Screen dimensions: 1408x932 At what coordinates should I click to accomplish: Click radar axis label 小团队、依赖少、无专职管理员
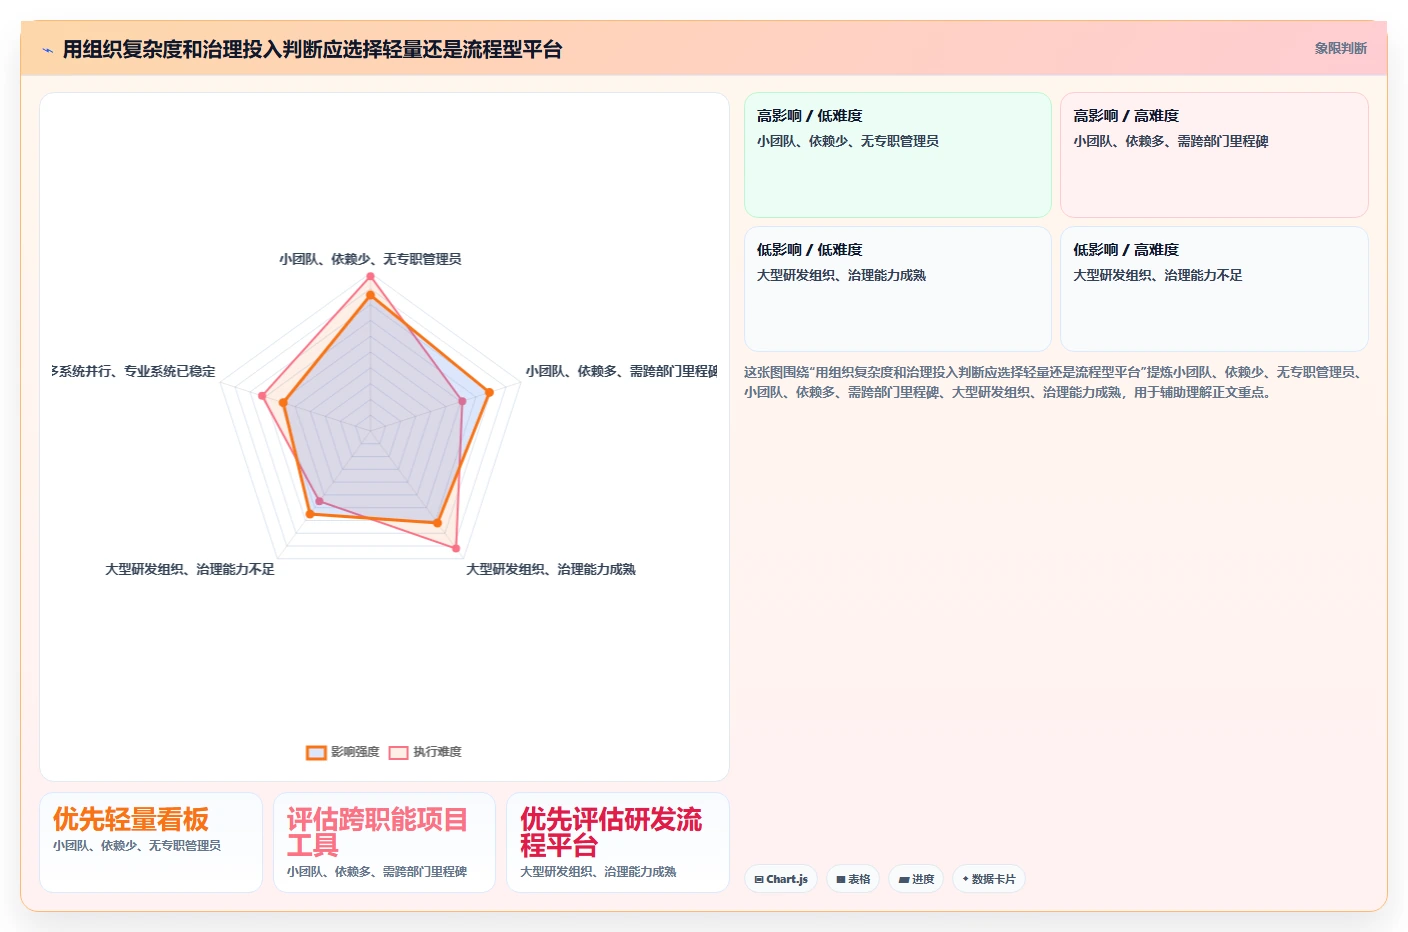point(370,259)
